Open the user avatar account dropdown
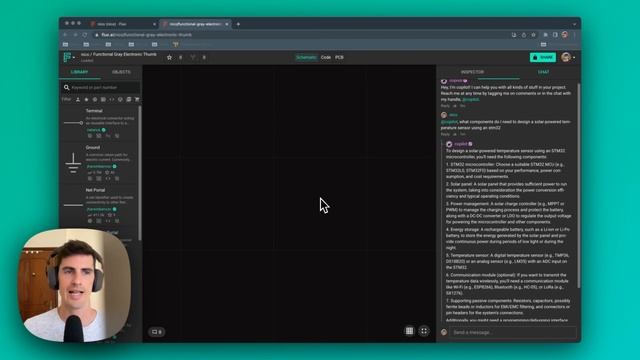Image resolution: width=640 pixels, height=360 pixels. point(568,58)
